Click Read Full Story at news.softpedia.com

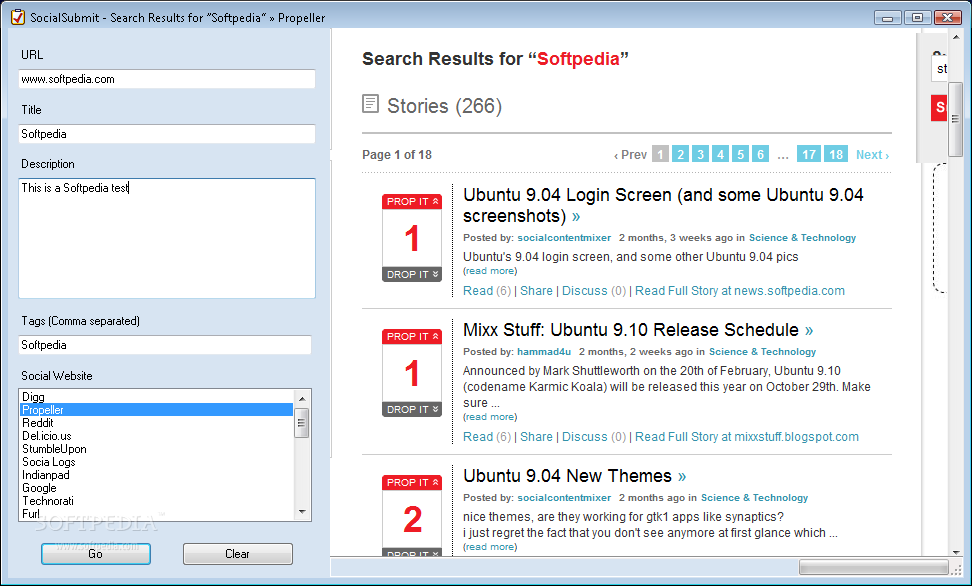point(740,291)
